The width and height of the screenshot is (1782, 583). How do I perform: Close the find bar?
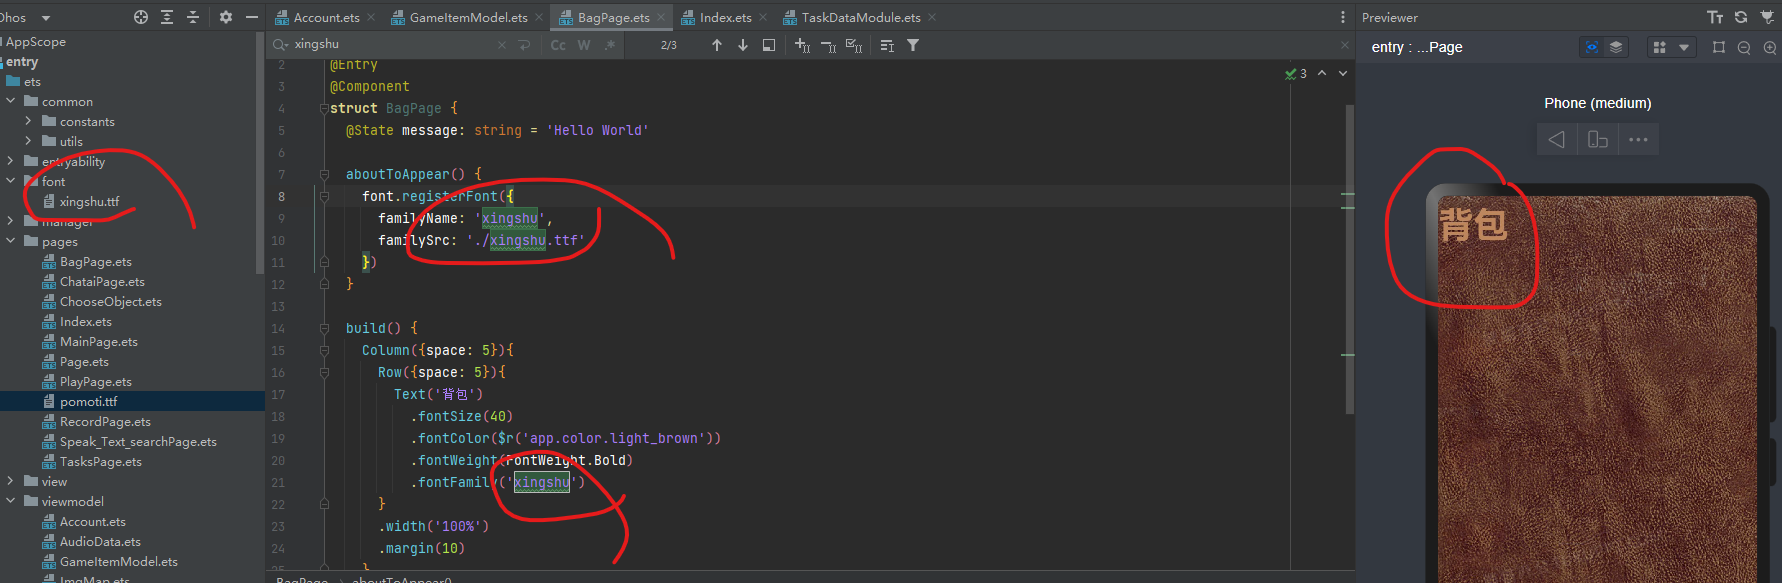click(1344, 45)
